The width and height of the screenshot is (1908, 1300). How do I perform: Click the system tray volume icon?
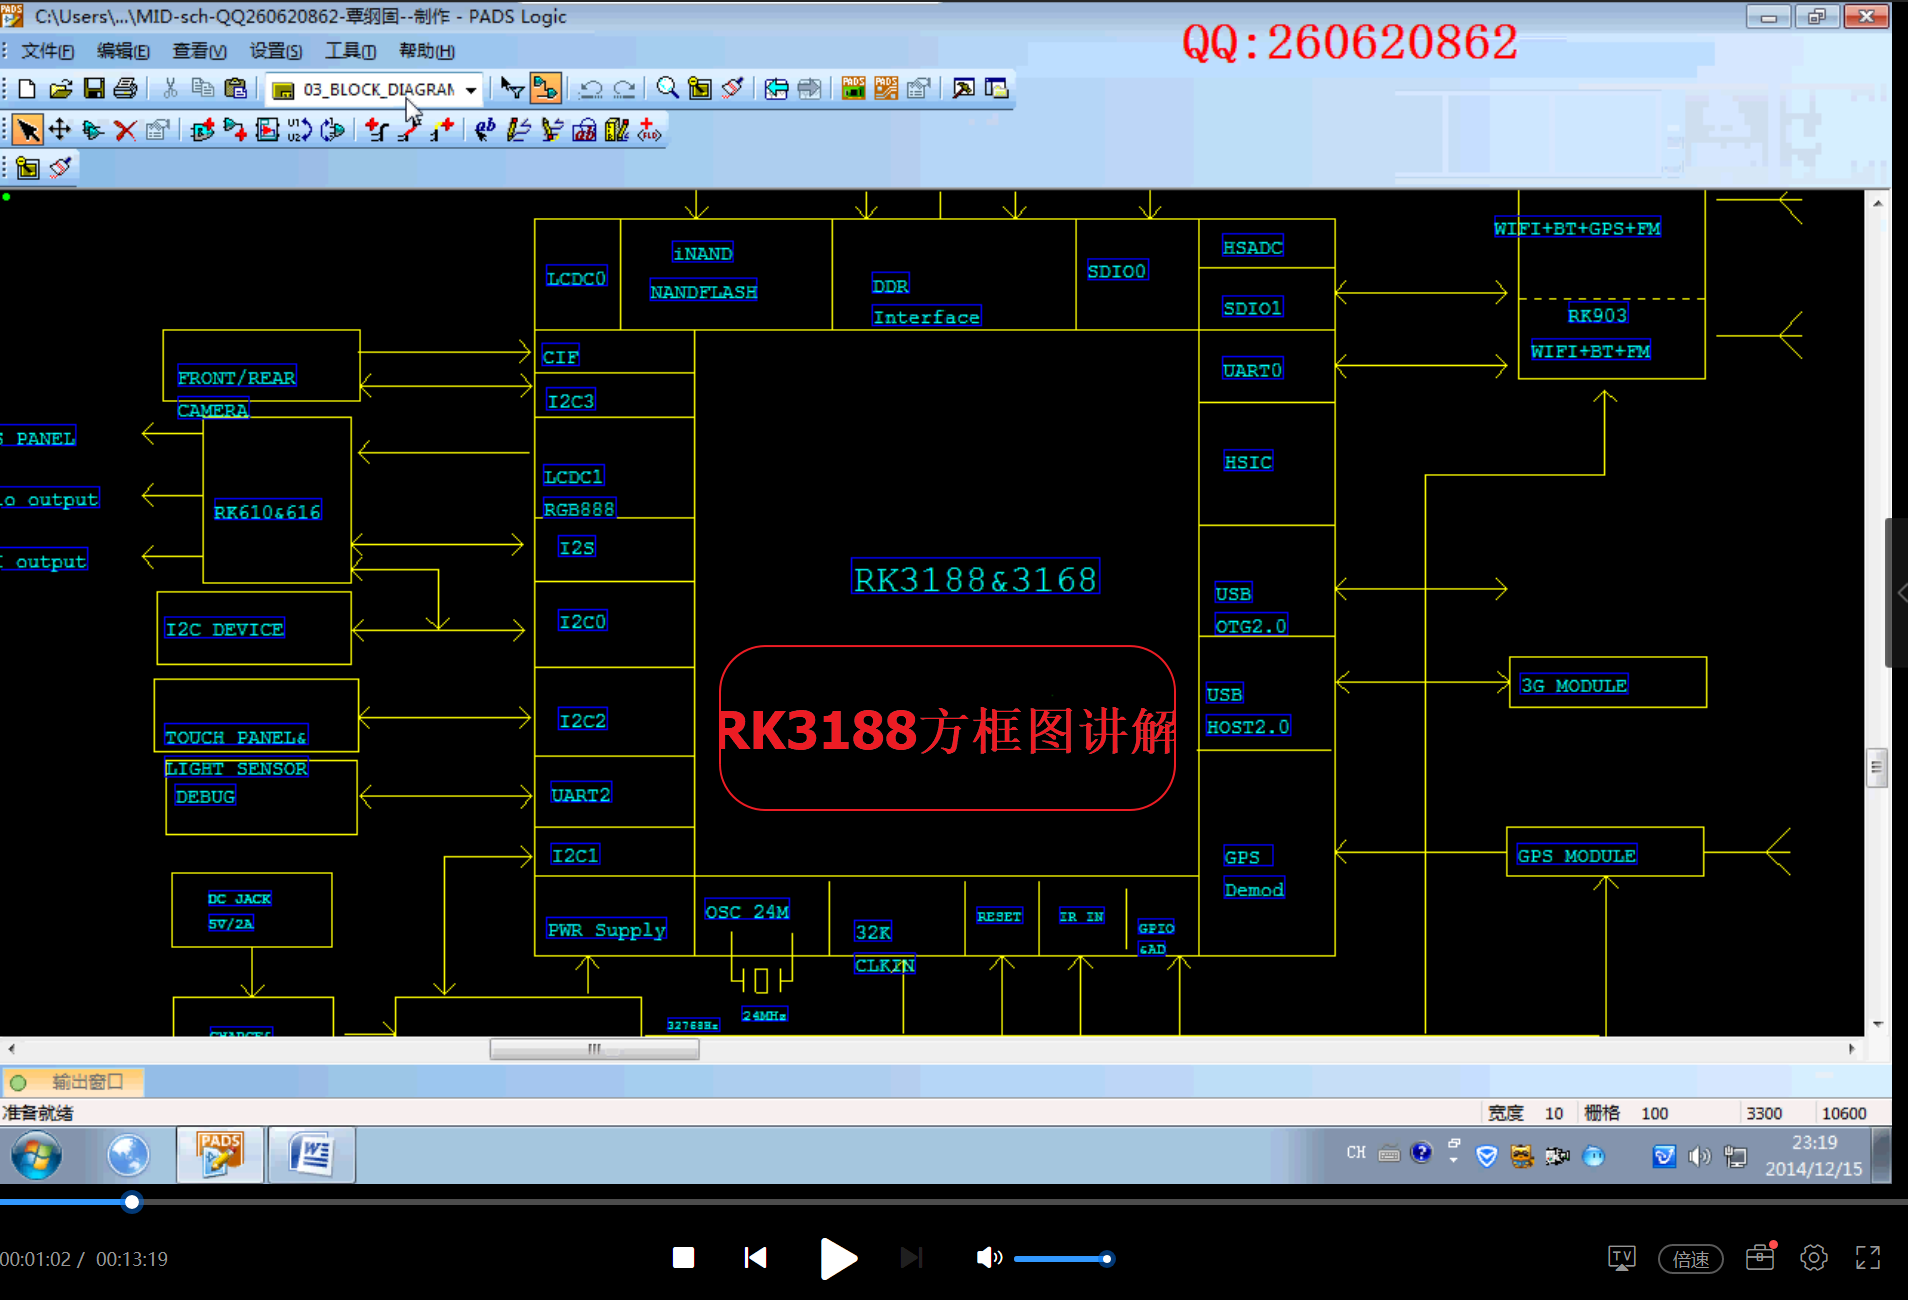tap(1699, 1157)
